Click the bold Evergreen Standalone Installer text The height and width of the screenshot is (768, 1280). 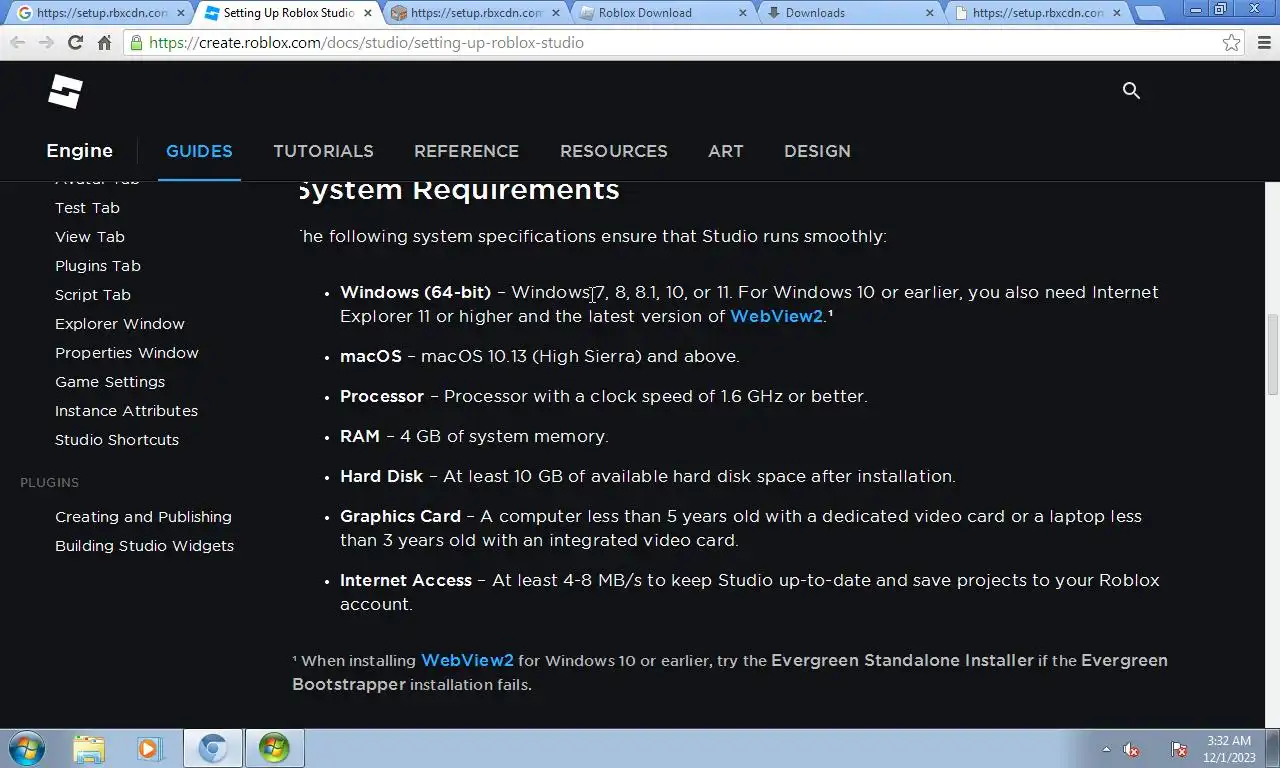pos(902,660)
